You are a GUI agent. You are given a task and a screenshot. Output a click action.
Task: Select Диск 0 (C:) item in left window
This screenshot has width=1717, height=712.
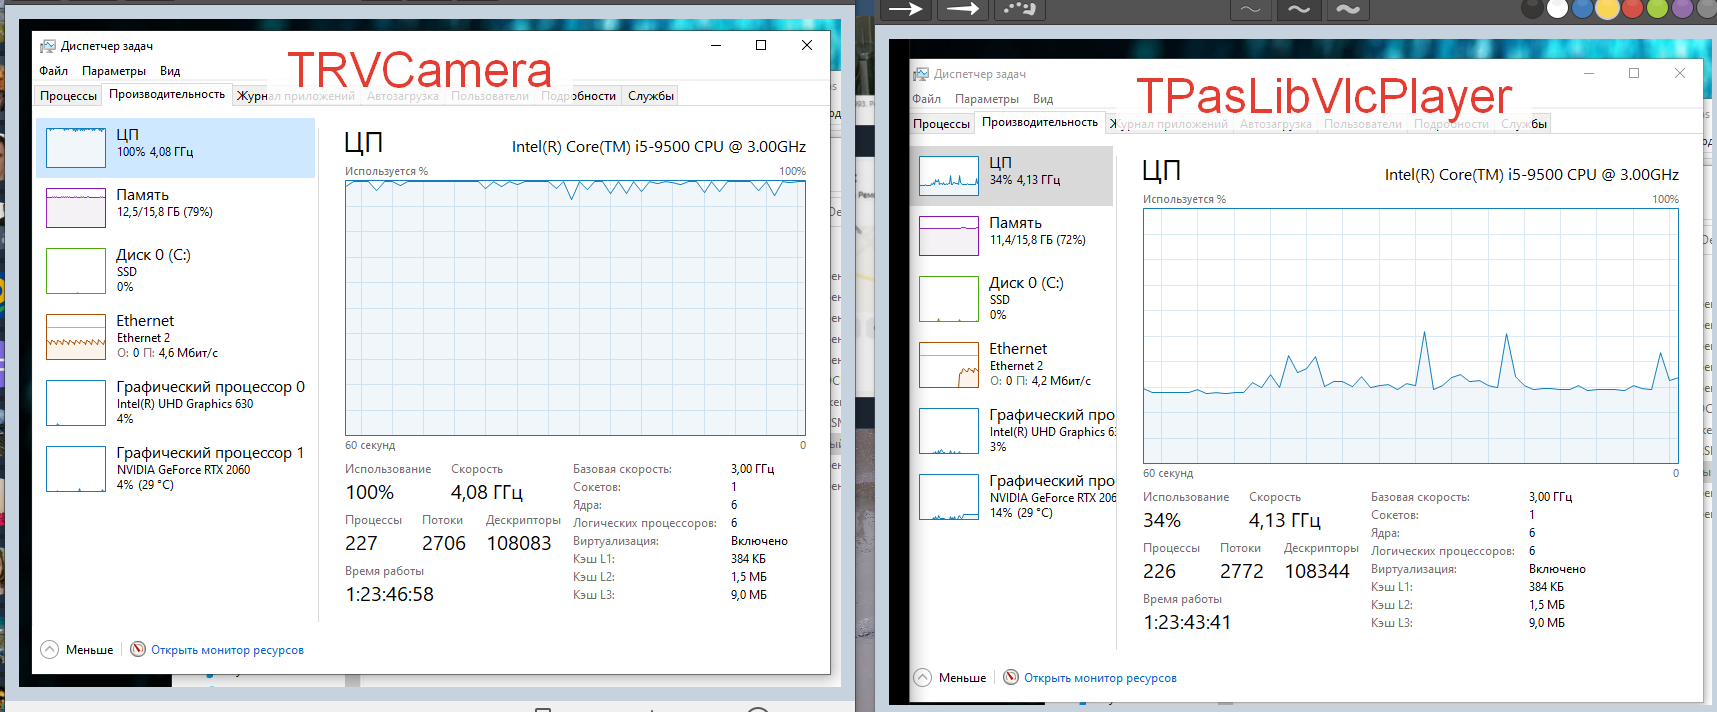pyautogui.click(x=176, y=271)
